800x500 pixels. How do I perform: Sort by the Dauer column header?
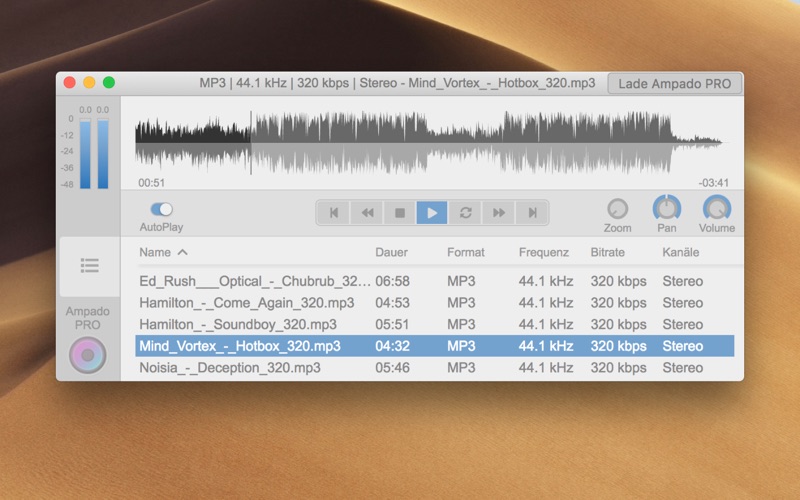(x=392, y=252)
